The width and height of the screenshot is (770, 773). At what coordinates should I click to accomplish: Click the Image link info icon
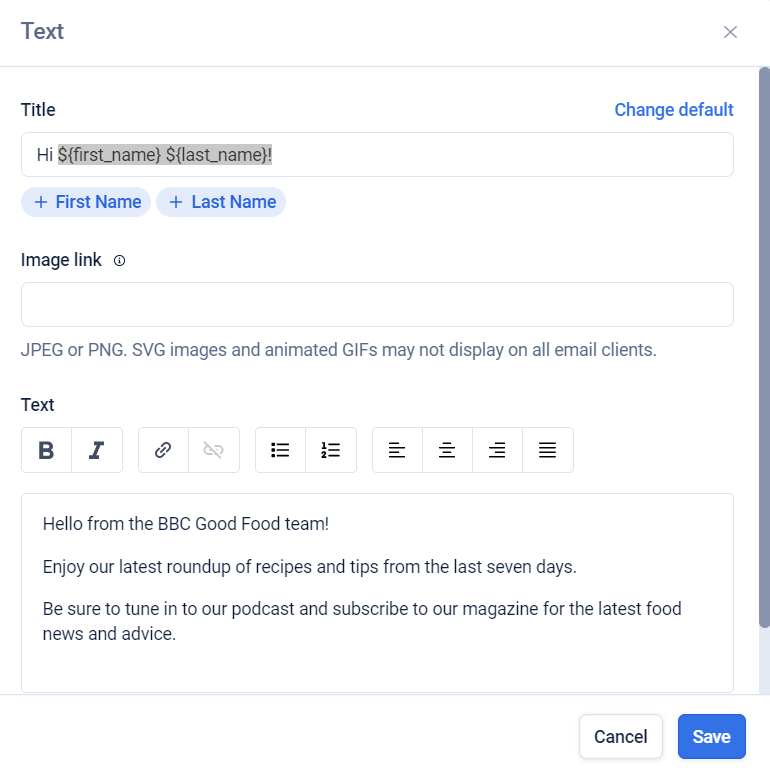coord(119,260)
